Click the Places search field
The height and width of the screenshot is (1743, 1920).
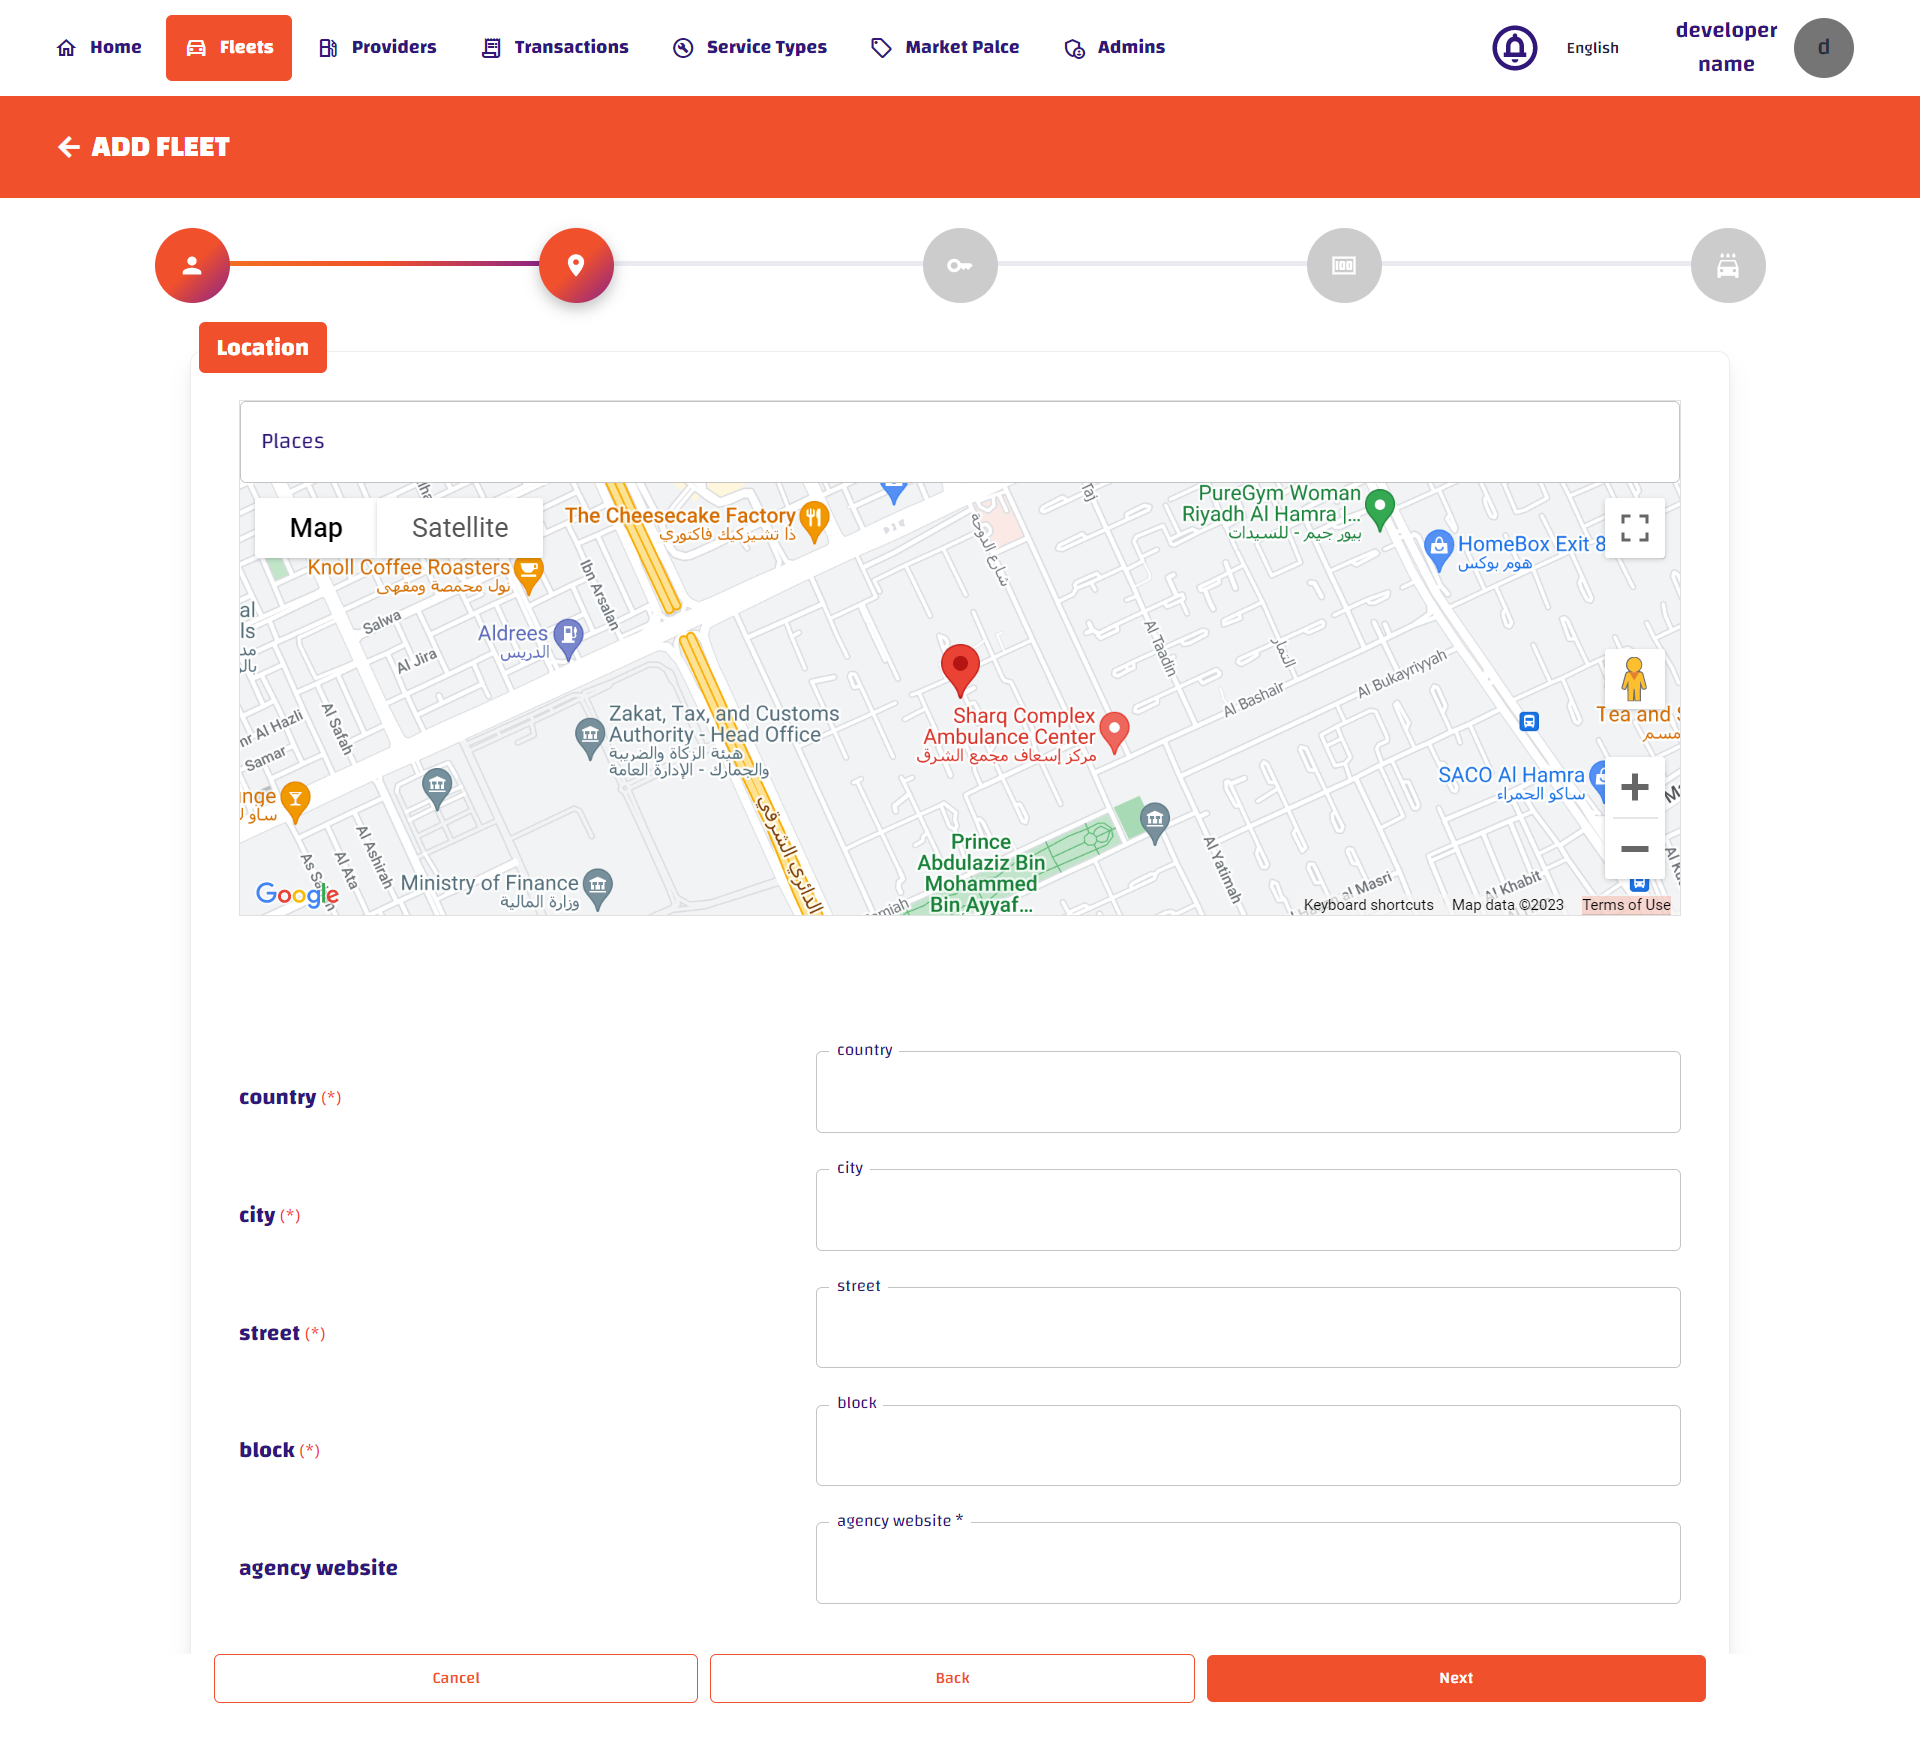tap(960, 442)
